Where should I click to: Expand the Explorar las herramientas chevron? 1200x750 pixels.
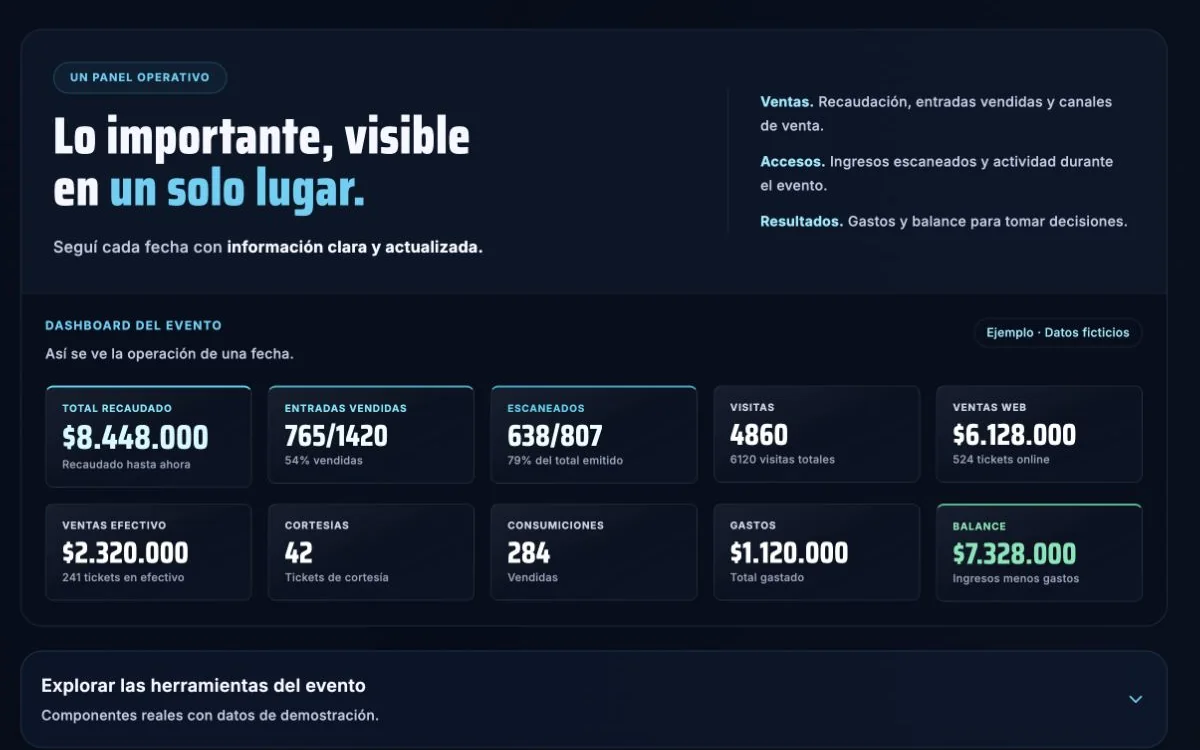1135,699
